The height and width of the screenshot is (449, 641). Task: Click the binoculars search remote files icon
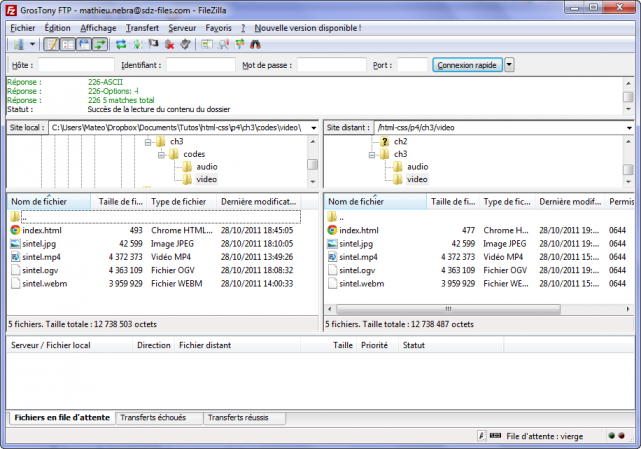point(256,45)
